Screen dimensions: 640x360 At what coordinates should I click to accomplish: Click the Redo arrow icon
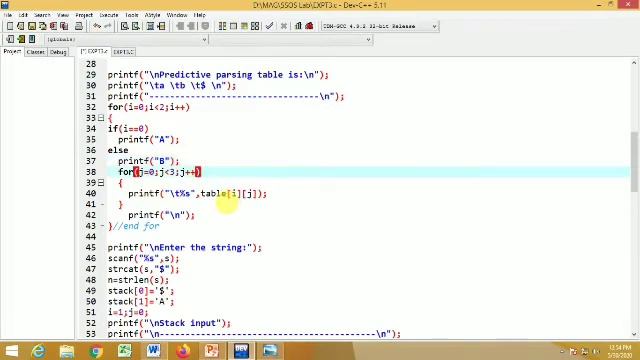[108, 26]
